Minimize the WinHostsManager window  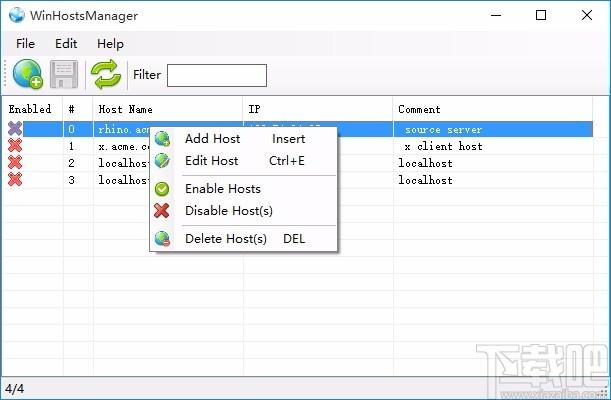[x=496, y=15]
